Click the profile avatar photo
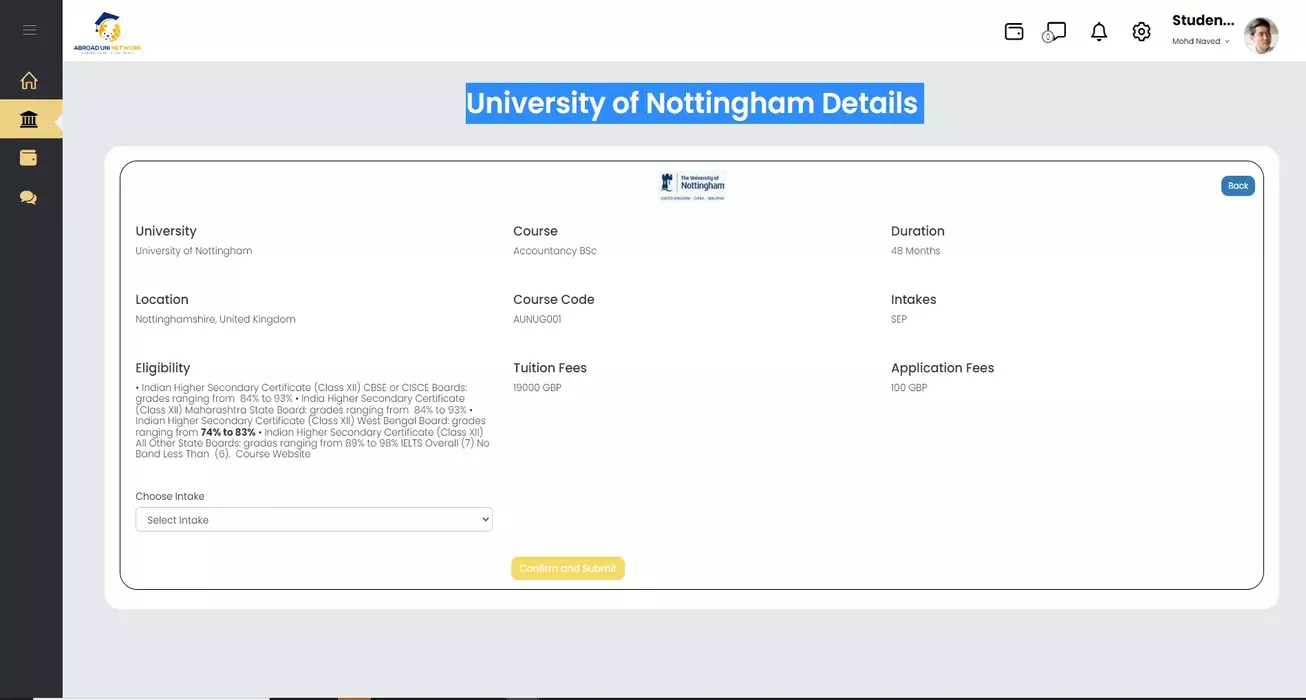Image resolution: width=1306 pixels, height=700 pixels. click(x=1260, y=35)
